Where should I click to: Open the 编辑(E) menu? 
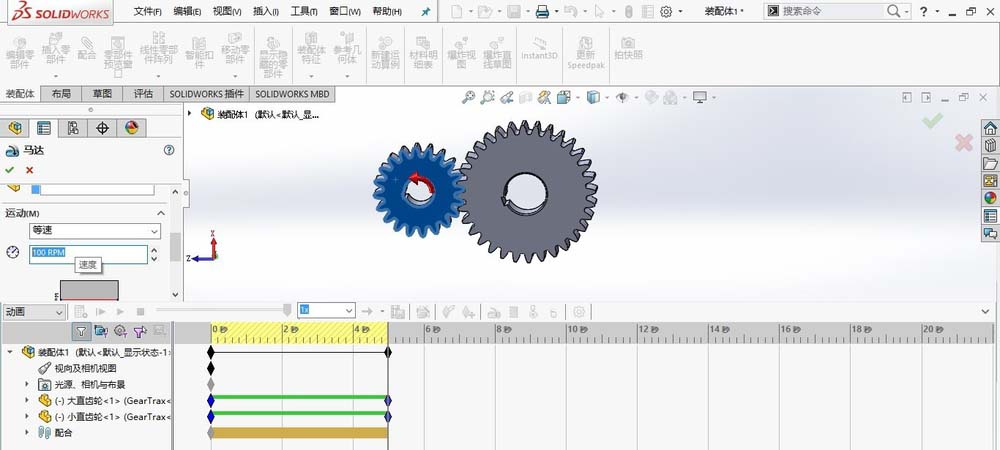coord(188,11)
